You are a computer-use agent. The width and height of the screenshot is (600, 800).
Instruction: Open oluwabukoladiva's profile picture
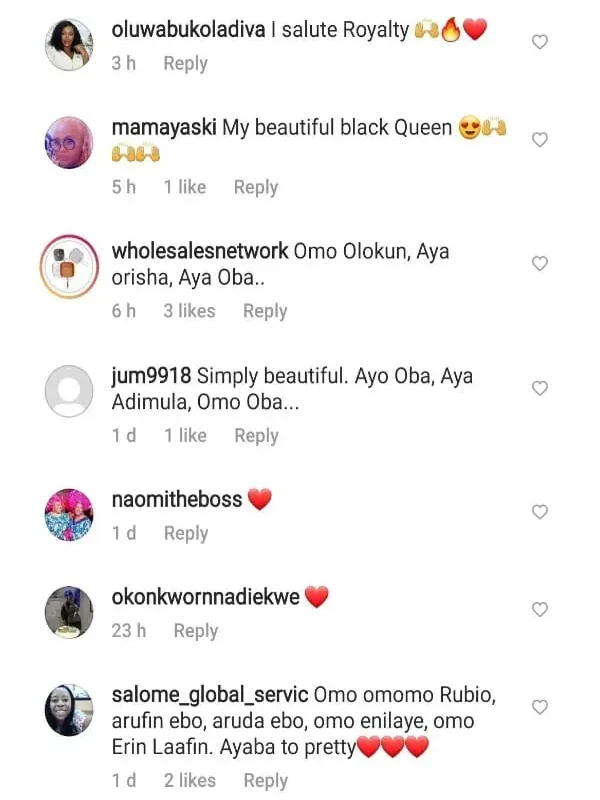click(x=69, y=44)
